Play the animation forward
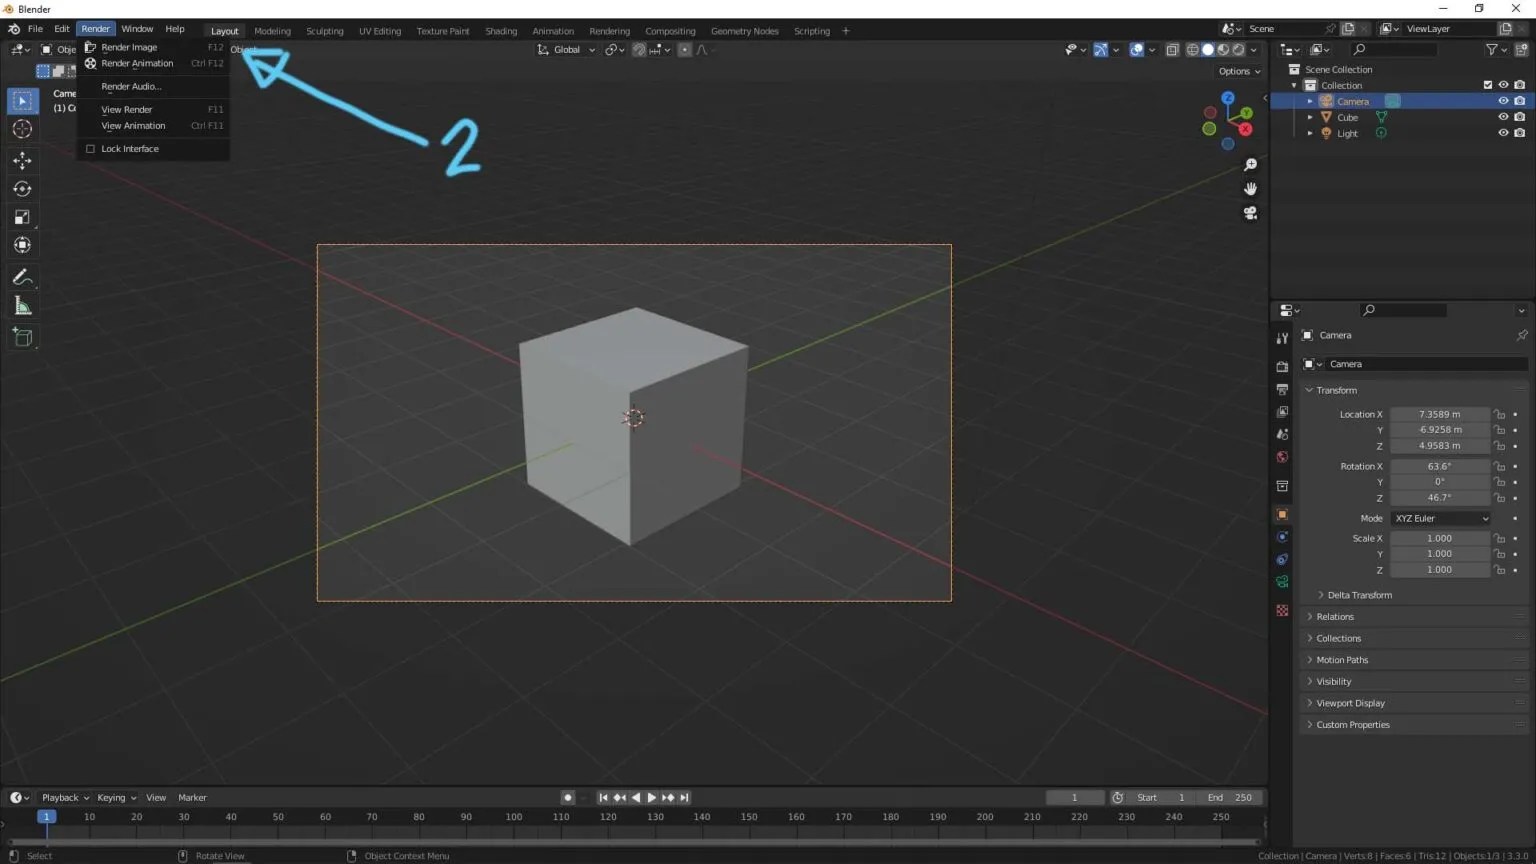Image resolution: width=1536 pixels, height=864 pixels. point(652,798)
